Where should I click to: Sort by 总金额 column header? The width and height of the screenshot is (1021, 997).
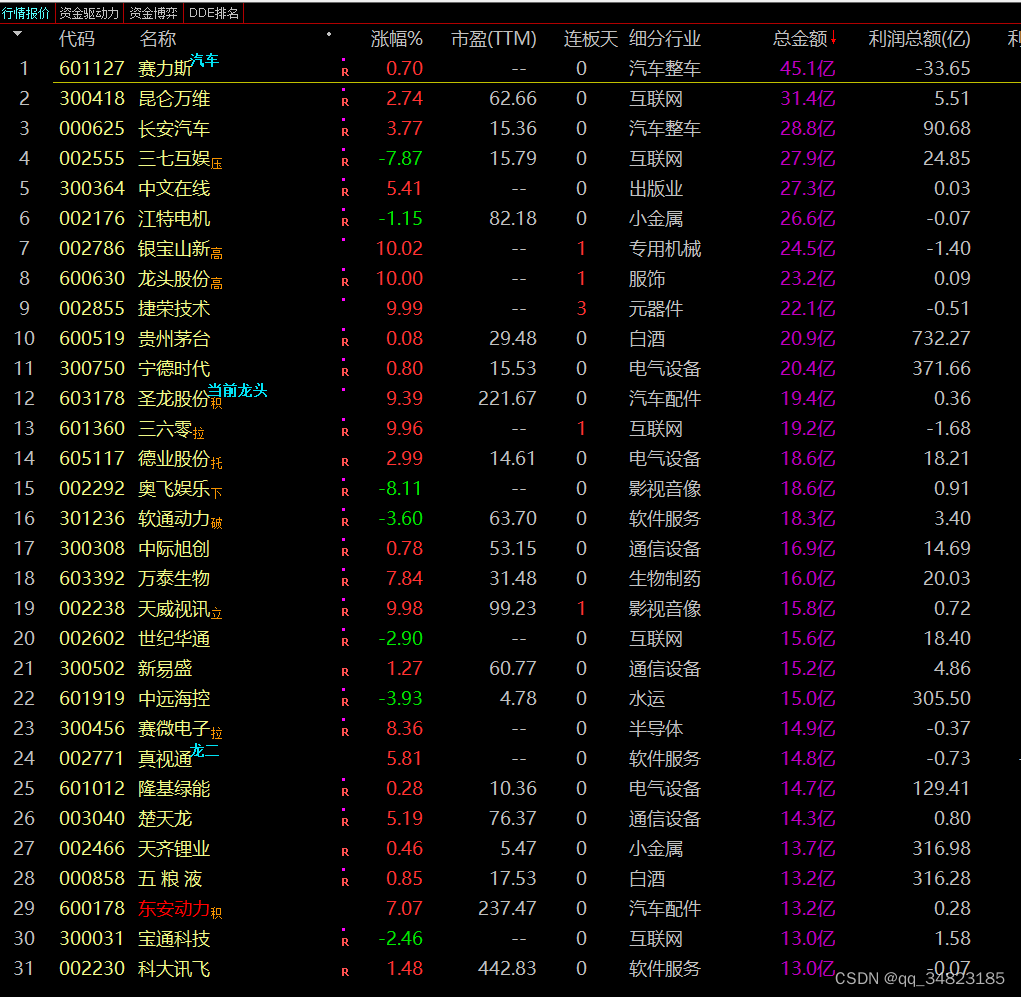(x=800, y=39)
